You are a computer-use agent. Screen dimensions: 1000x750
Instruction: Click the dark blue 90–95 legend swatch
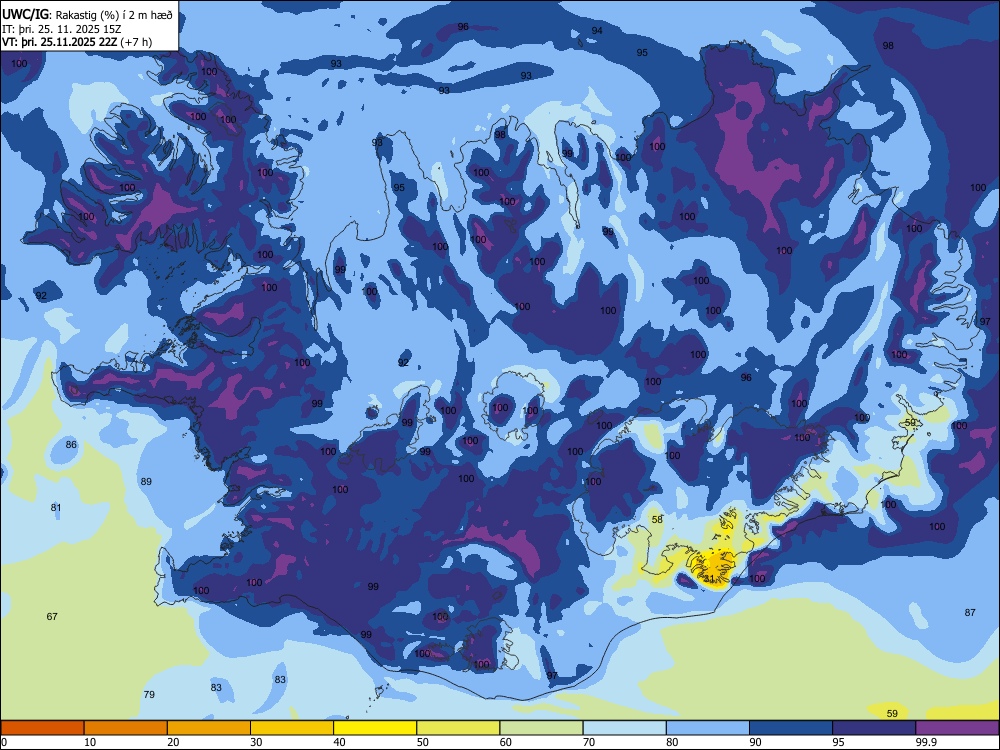791,728
